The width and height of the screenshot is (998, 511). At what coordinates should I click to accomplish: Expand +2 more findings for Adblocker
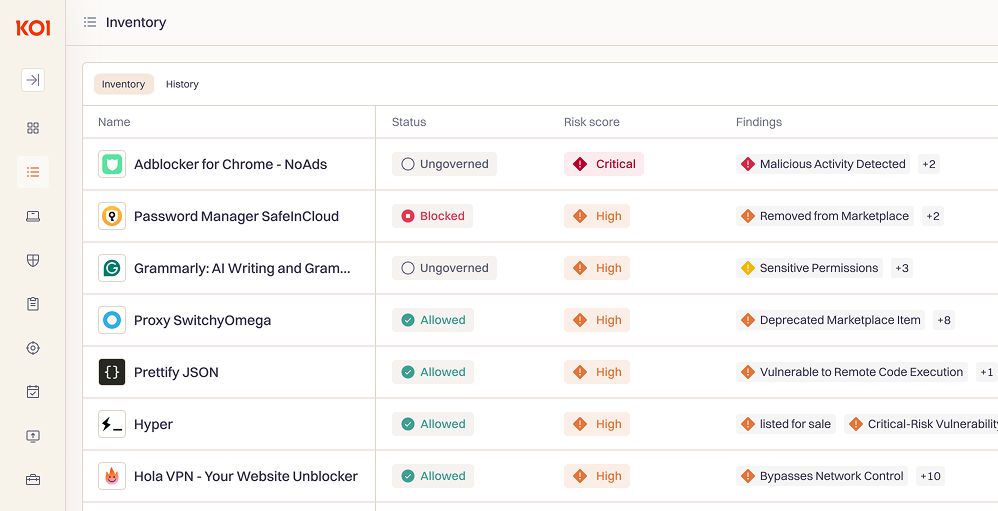[x=929, y=164]
